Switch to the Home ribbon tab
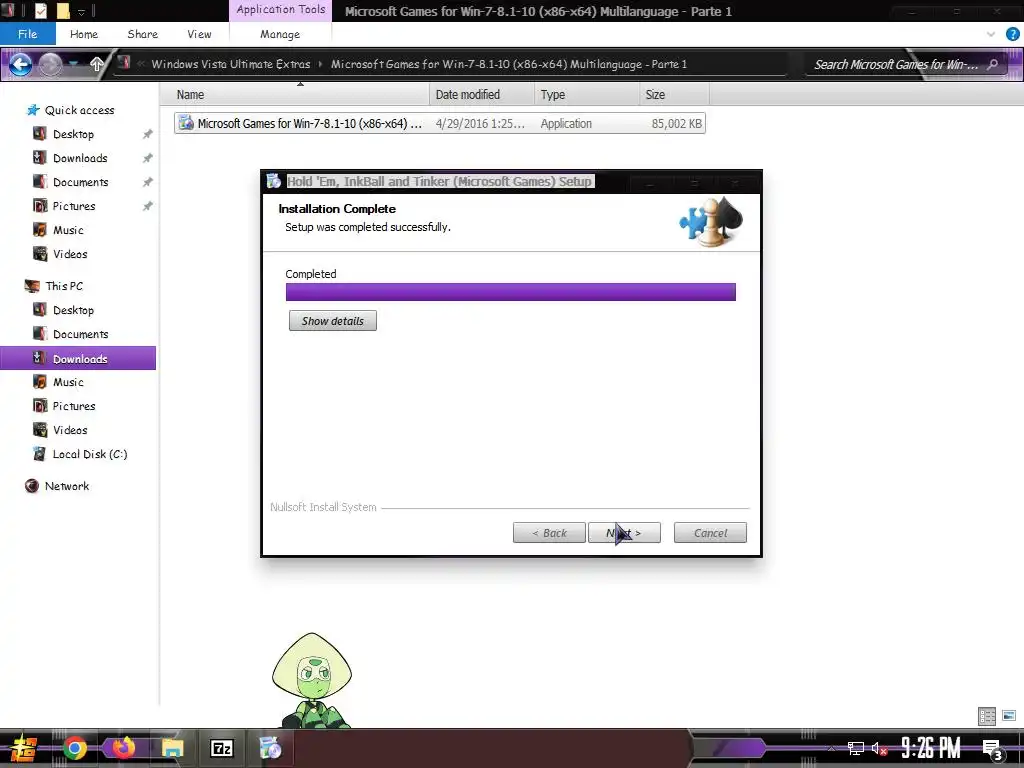1024x768 pixels. (84, 34)
